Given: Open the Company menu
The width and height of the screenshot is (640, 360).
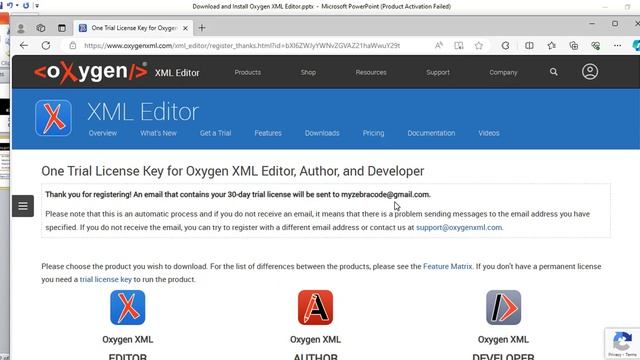Looking at the screenshot, I should click(503, 72).
